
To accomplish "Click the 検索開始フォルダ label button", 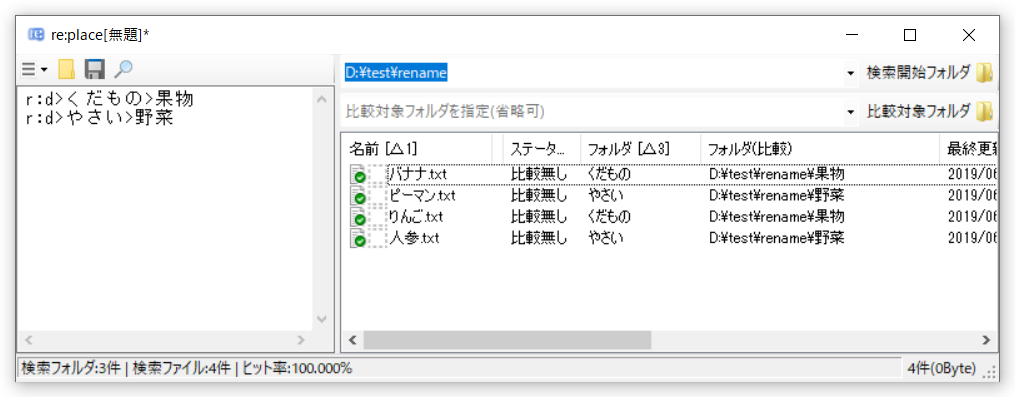I will tap(919, 73).
